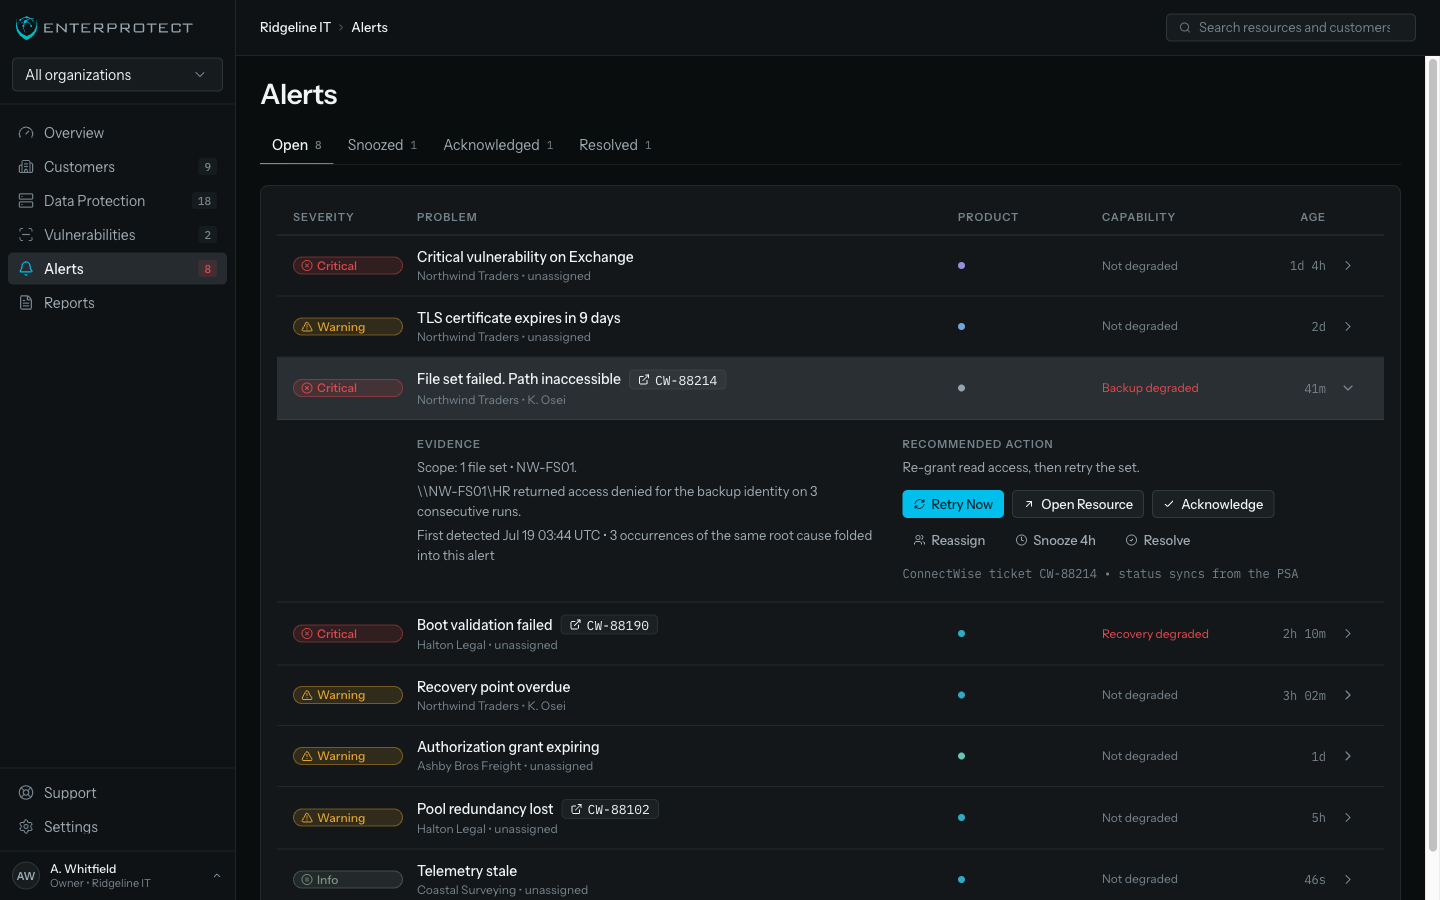Viewport: 1440px width, 900px height.
Task: Click the Severity column header
Action: [323, 217]
